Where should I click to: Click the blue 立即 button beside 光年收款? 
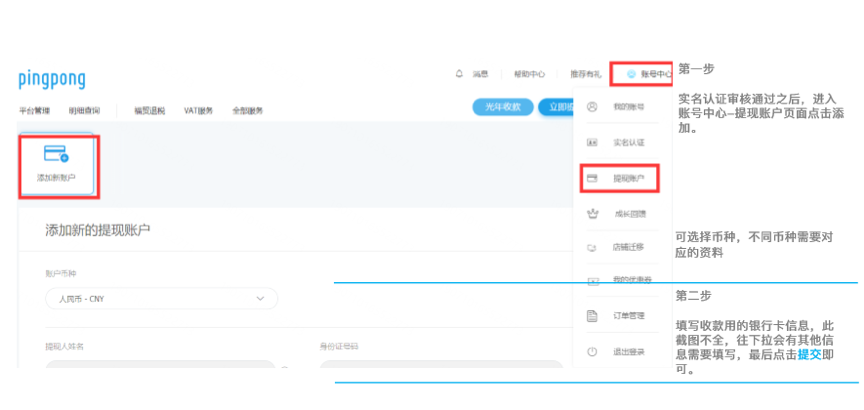pyautogui.click(x=556, y=107)
